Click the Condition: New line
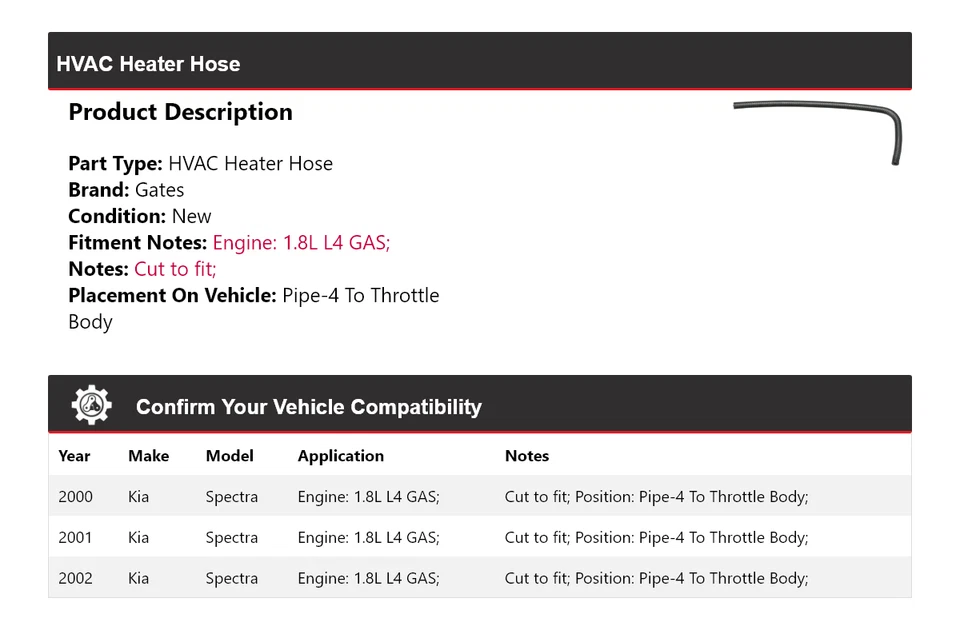 point(140,216)
